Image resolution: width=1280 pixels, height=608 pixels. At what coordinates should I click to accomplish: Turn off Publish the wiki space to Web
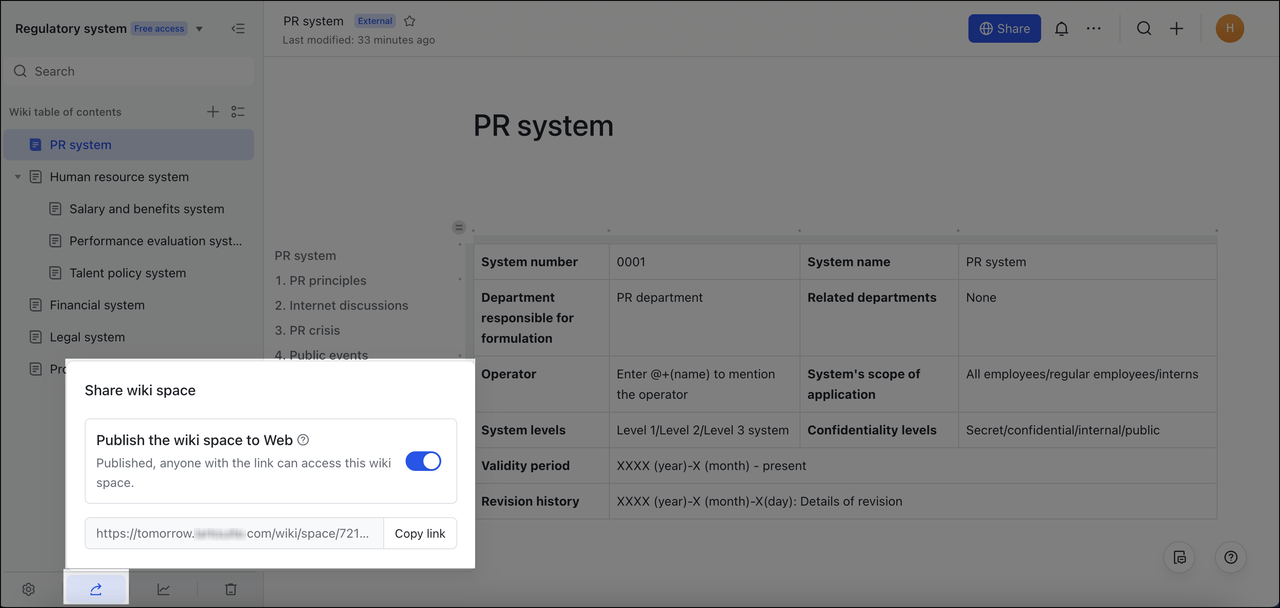[423, 461]
